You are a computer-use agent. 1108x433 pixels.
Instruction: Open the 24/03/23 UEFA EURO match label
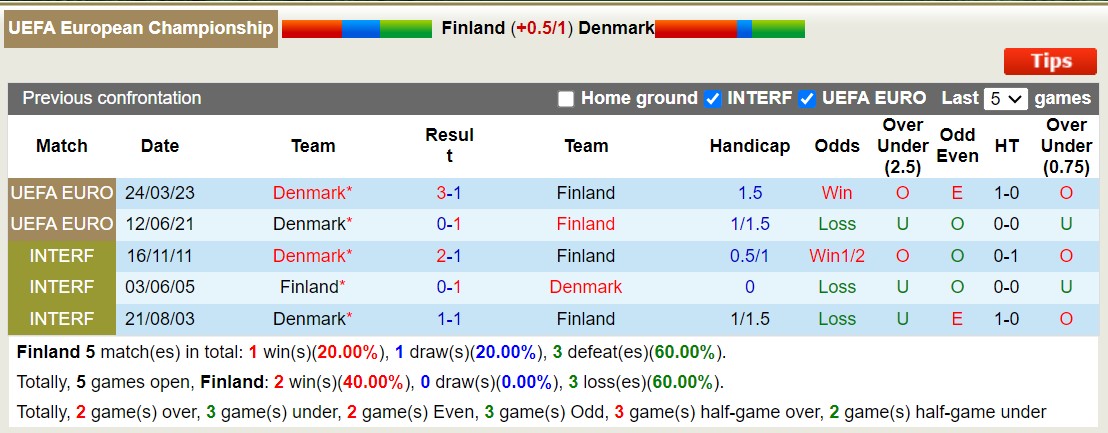point(62,193)
